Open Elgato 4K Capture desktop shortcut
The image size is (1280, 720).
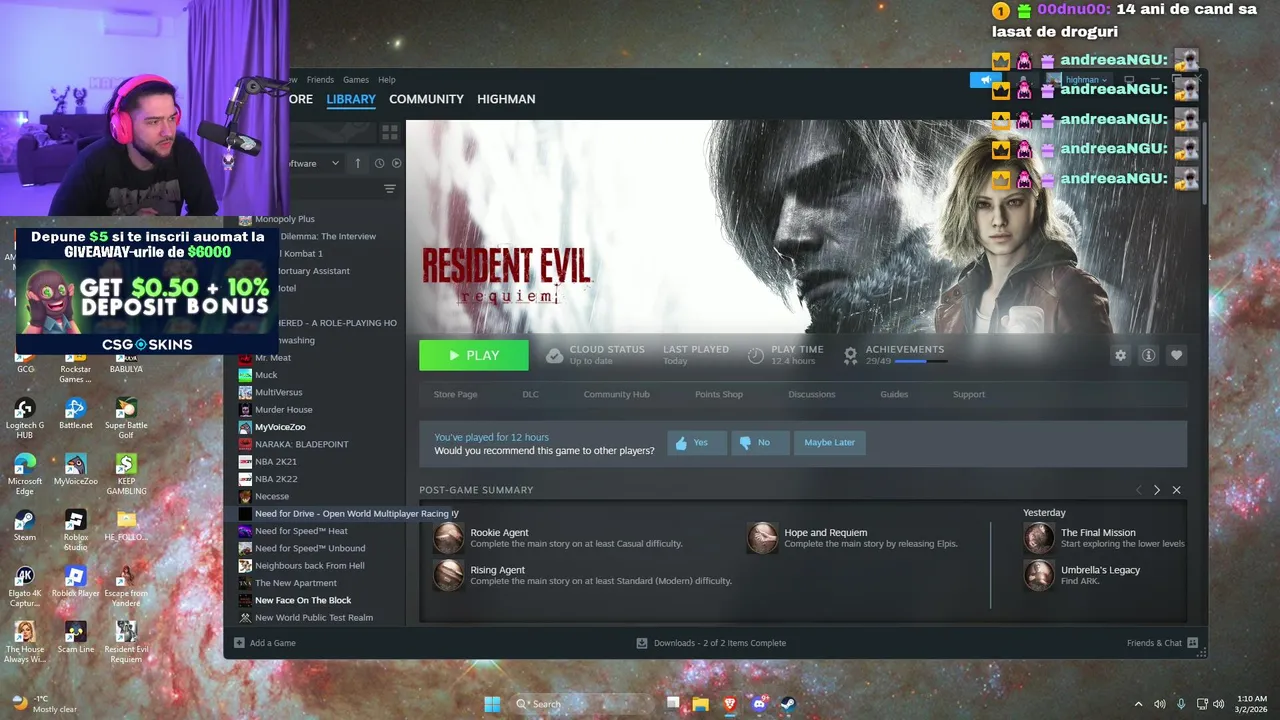tap(25, 587)
